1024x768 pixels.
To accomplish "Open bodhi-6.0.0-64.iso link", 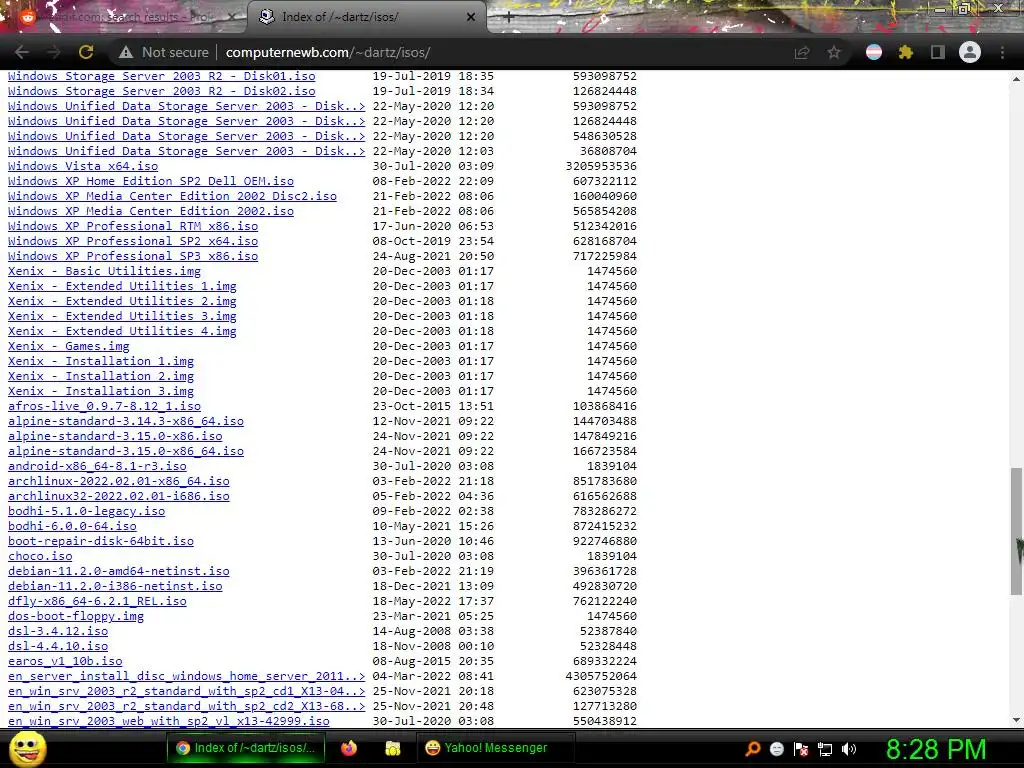I will (x=72, y=526).
